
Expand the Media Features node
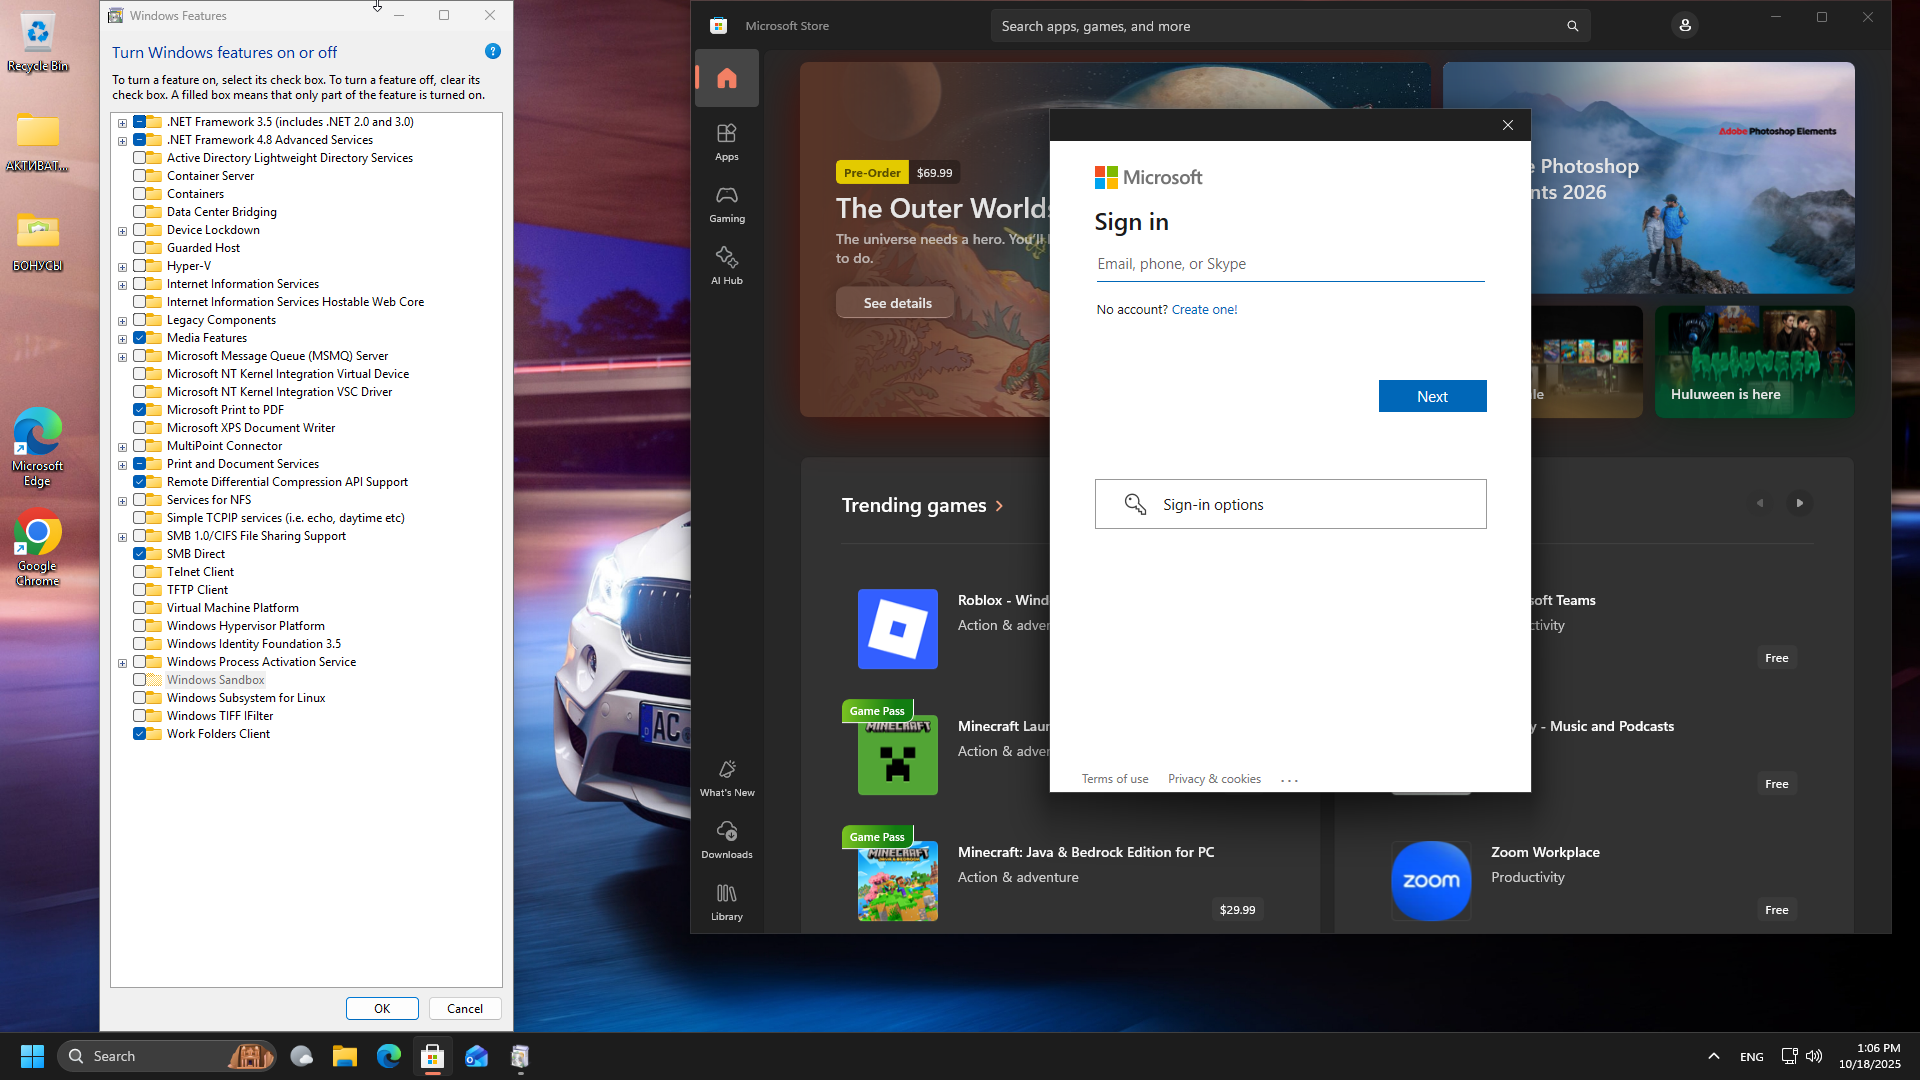pyautogui.click(x=122, y=339)
